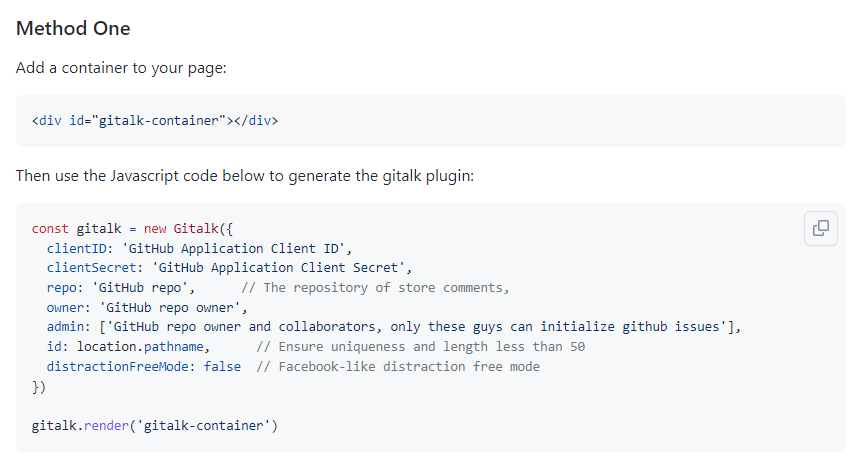Click the "Method One" heading
858x475 pixels.
click(x=73, y=28)
